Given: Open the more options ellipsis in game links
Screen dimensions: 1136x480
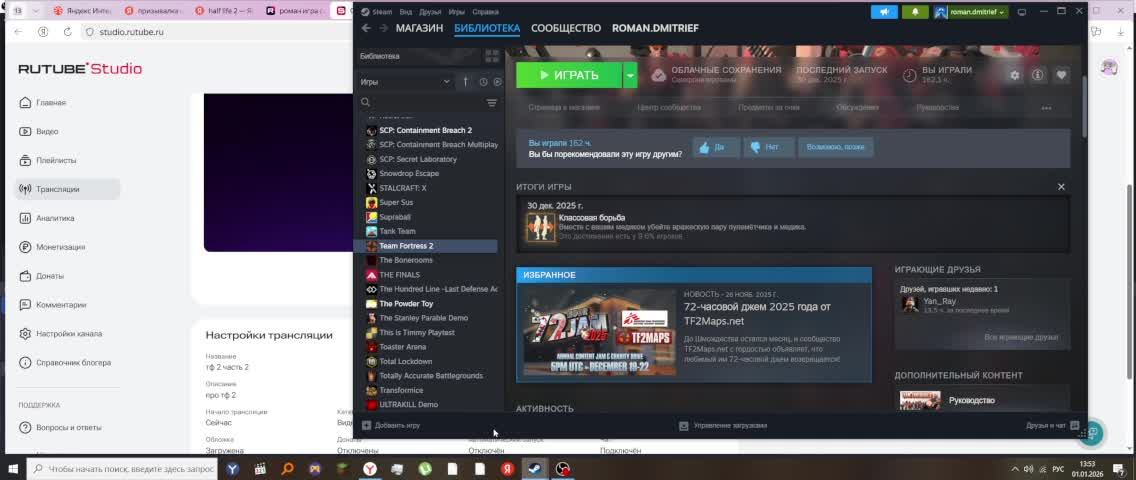Looking at the screenshot, I should click(x=1046, y=108).
